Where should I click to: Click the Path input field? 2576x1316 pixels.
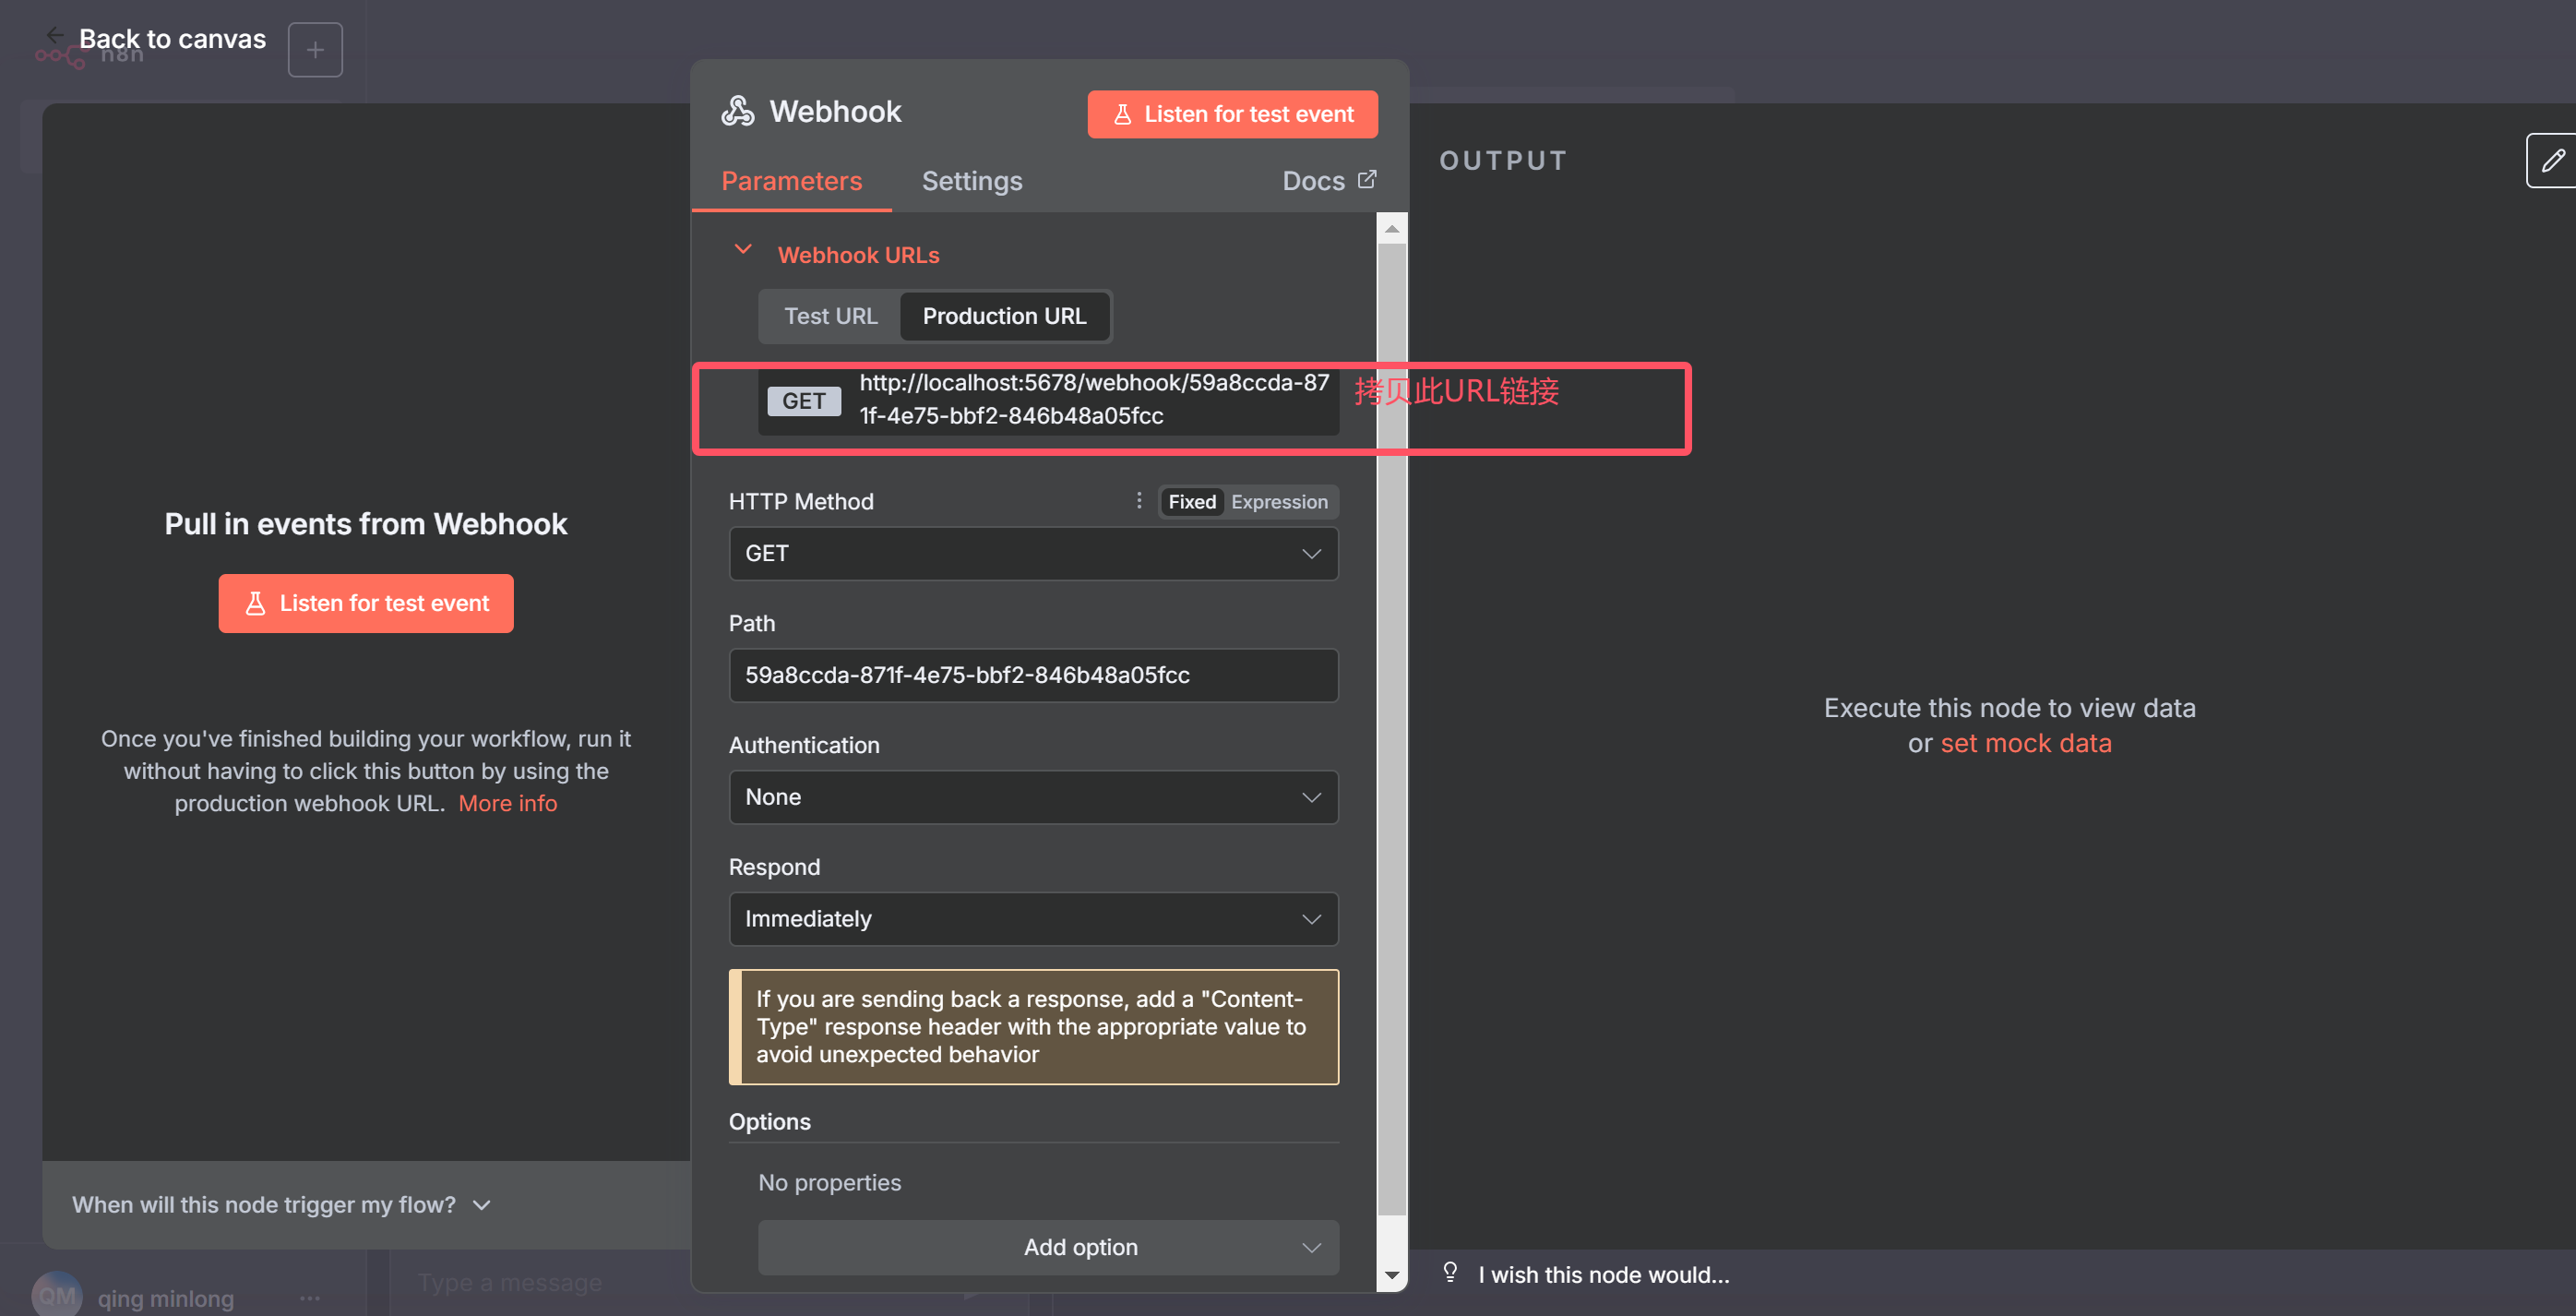1033,675
